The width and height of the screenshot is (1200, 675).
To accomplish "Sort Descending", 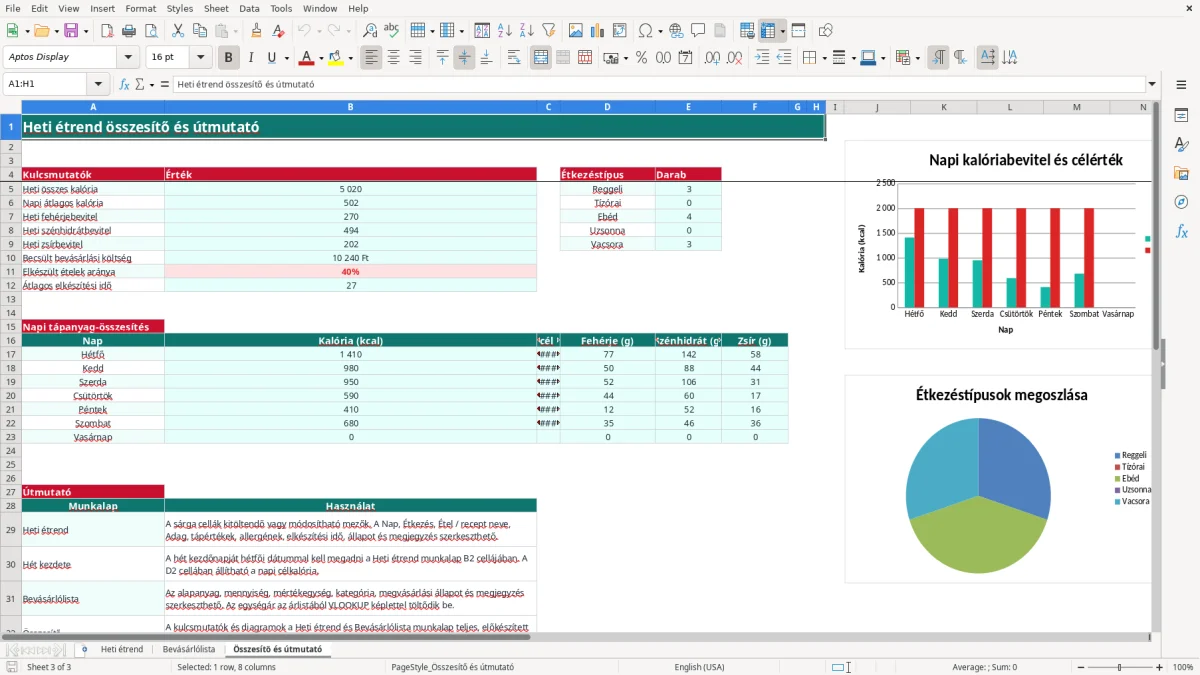I will pos(526,31).
